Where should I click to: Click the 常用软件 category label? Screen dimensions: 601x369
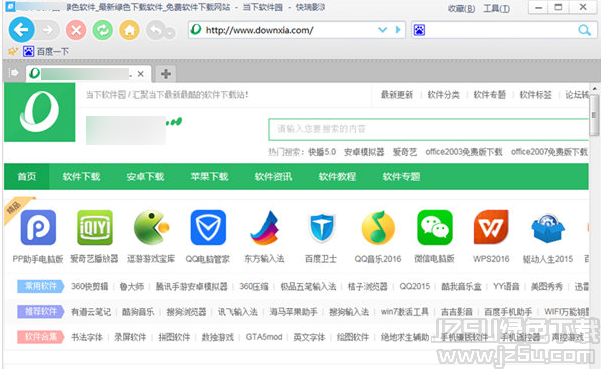pos(41,286)
